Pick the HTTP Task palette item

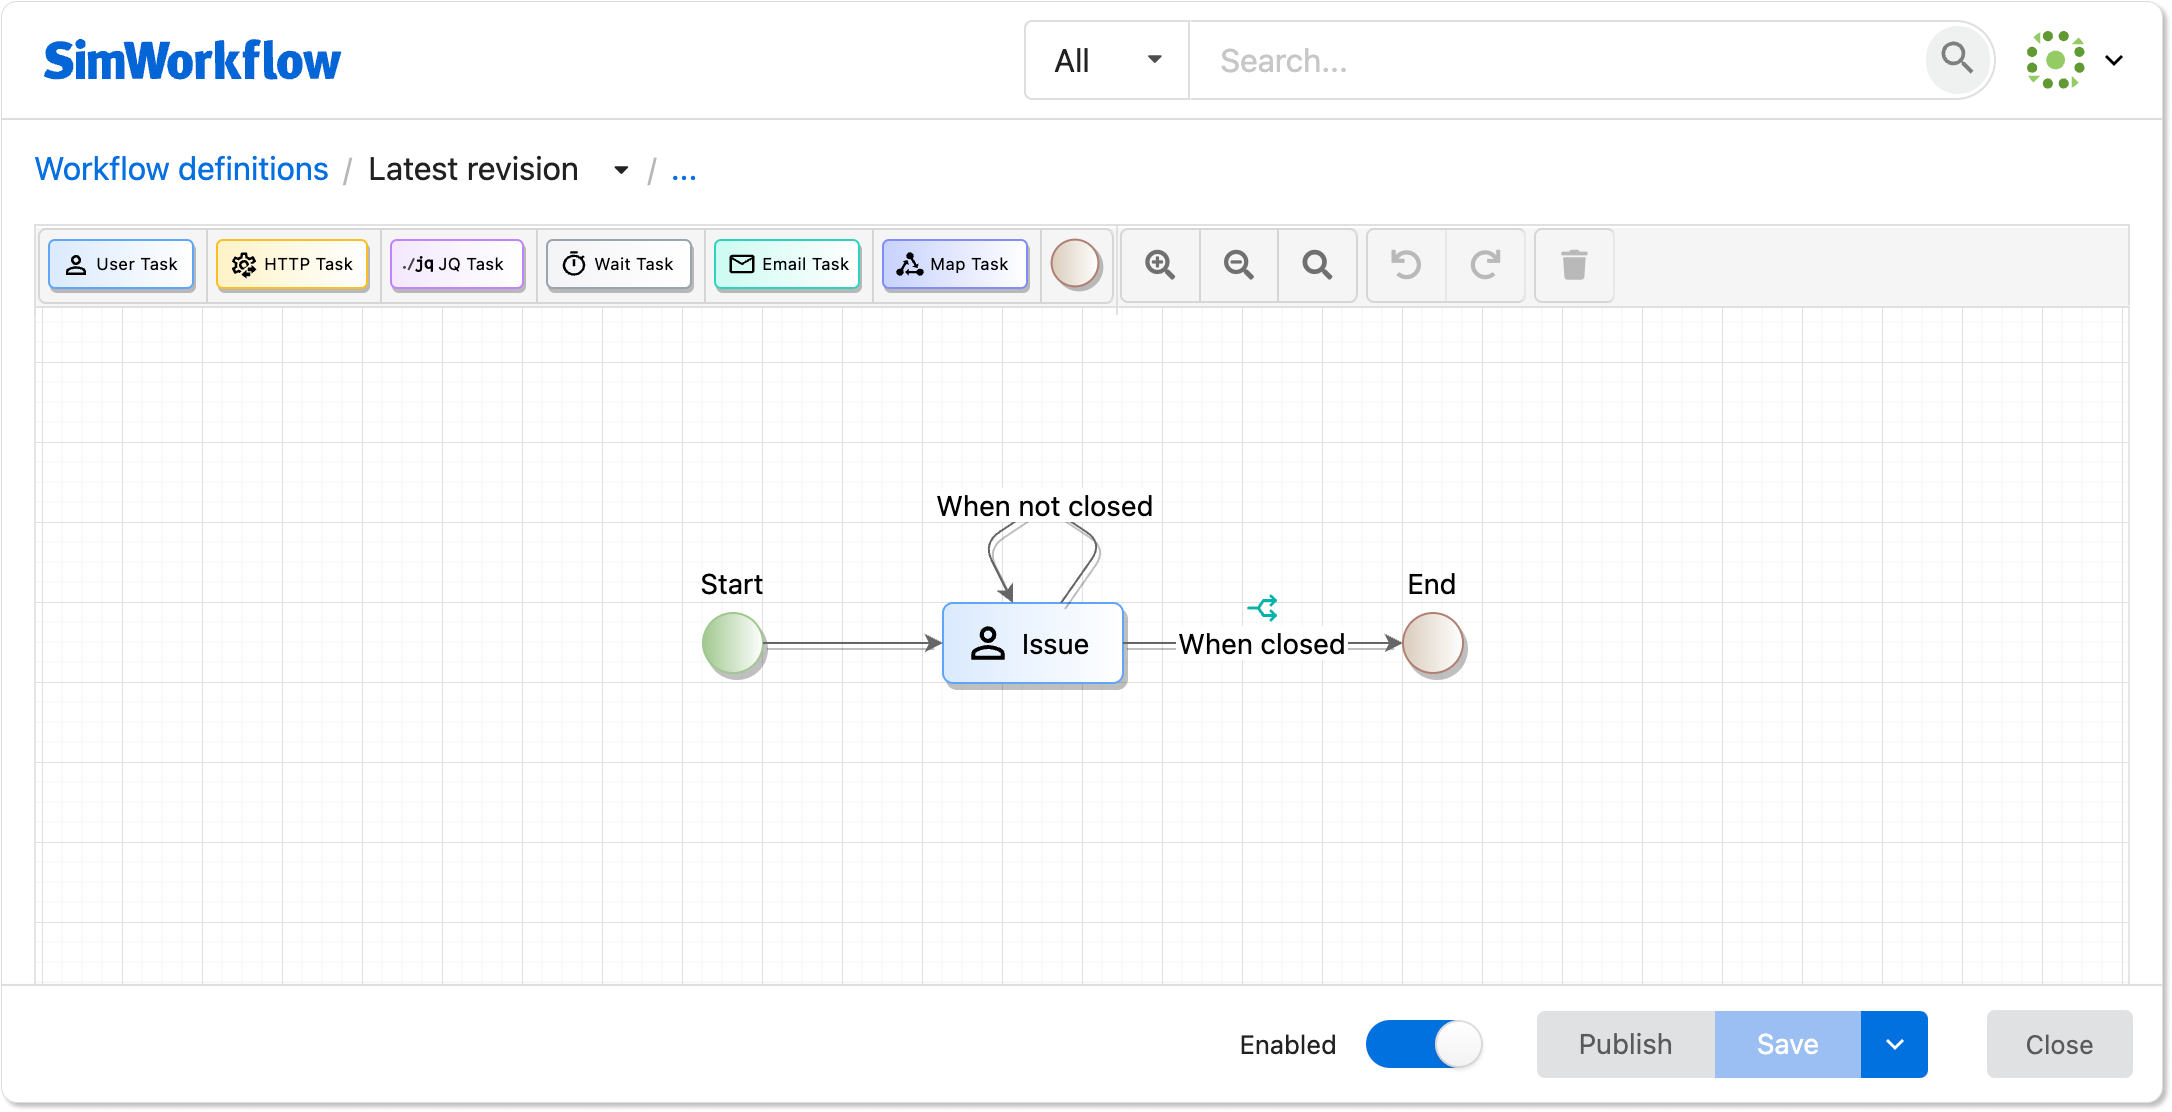[292, 264]
